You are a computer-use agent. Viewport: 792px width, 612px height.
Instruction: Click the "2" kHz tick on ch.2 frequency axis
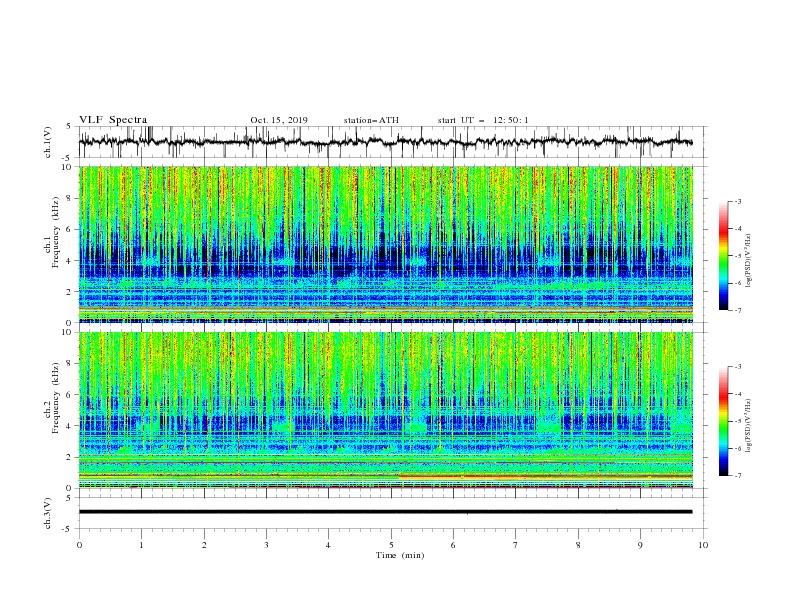coord(70,457)
